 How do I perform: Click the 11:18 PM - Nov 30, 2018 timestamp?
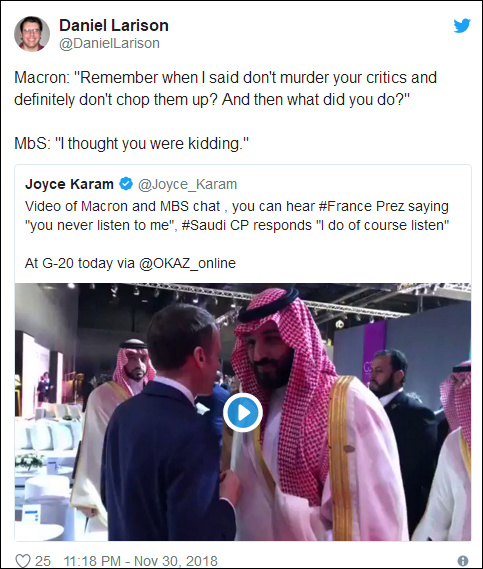pos(140,561)
